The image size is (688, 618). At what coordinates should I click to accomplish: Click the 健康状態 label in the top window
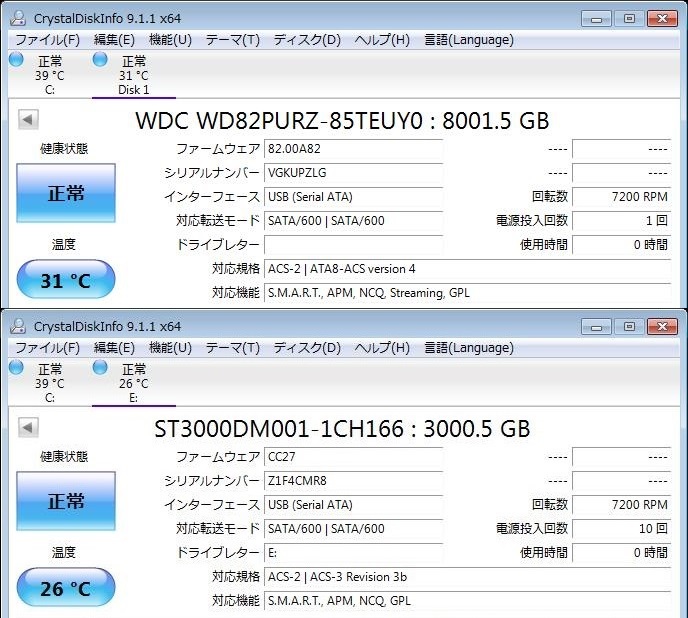(64, 149)
